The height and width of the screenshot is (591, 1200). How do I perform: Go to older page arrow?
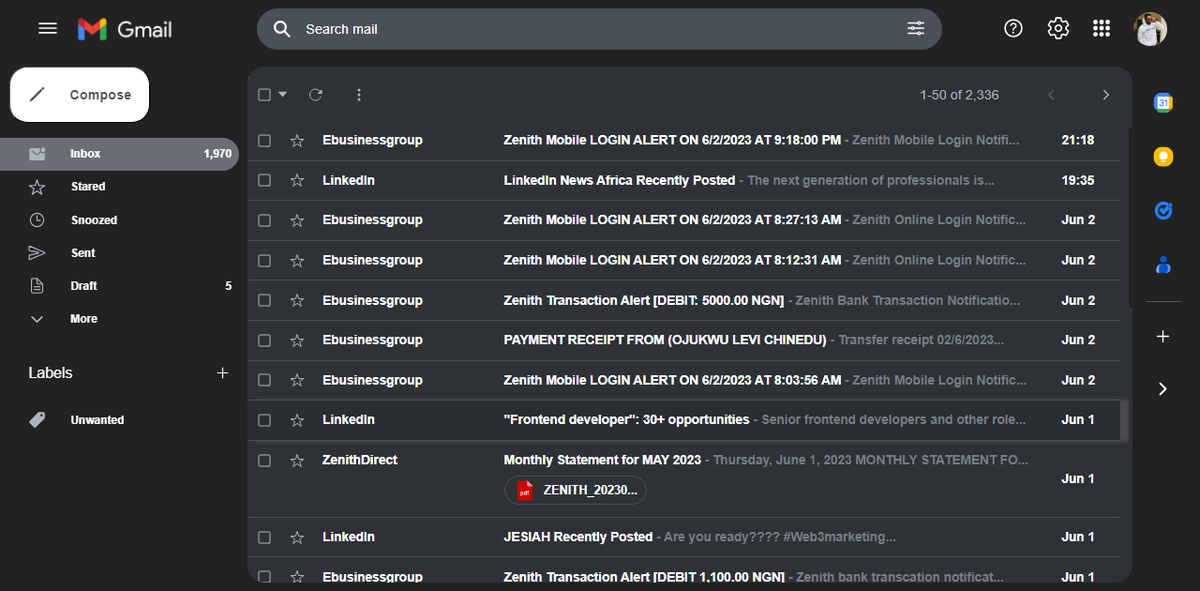coord(1105,95)
